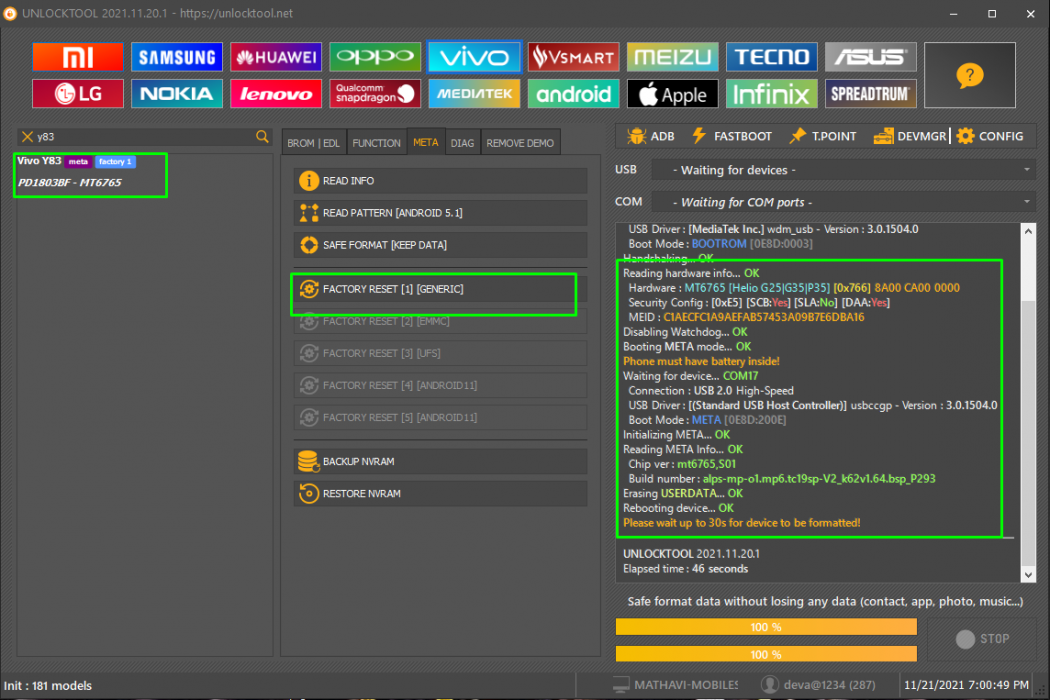
Task: Click the MATHAVI-MOBILES computer name
Action: tap(676, 685)
